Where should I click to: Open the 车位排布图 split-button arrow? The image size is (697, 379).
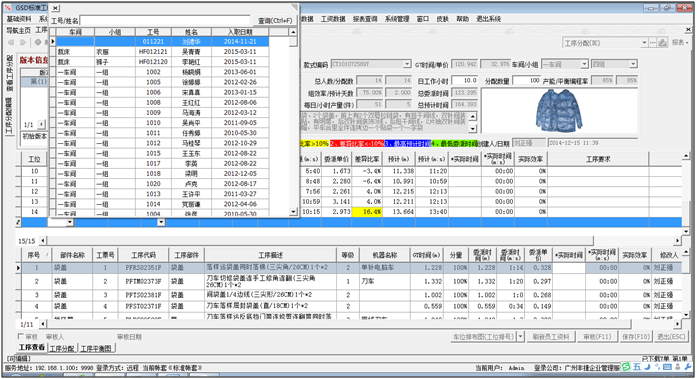521,337
